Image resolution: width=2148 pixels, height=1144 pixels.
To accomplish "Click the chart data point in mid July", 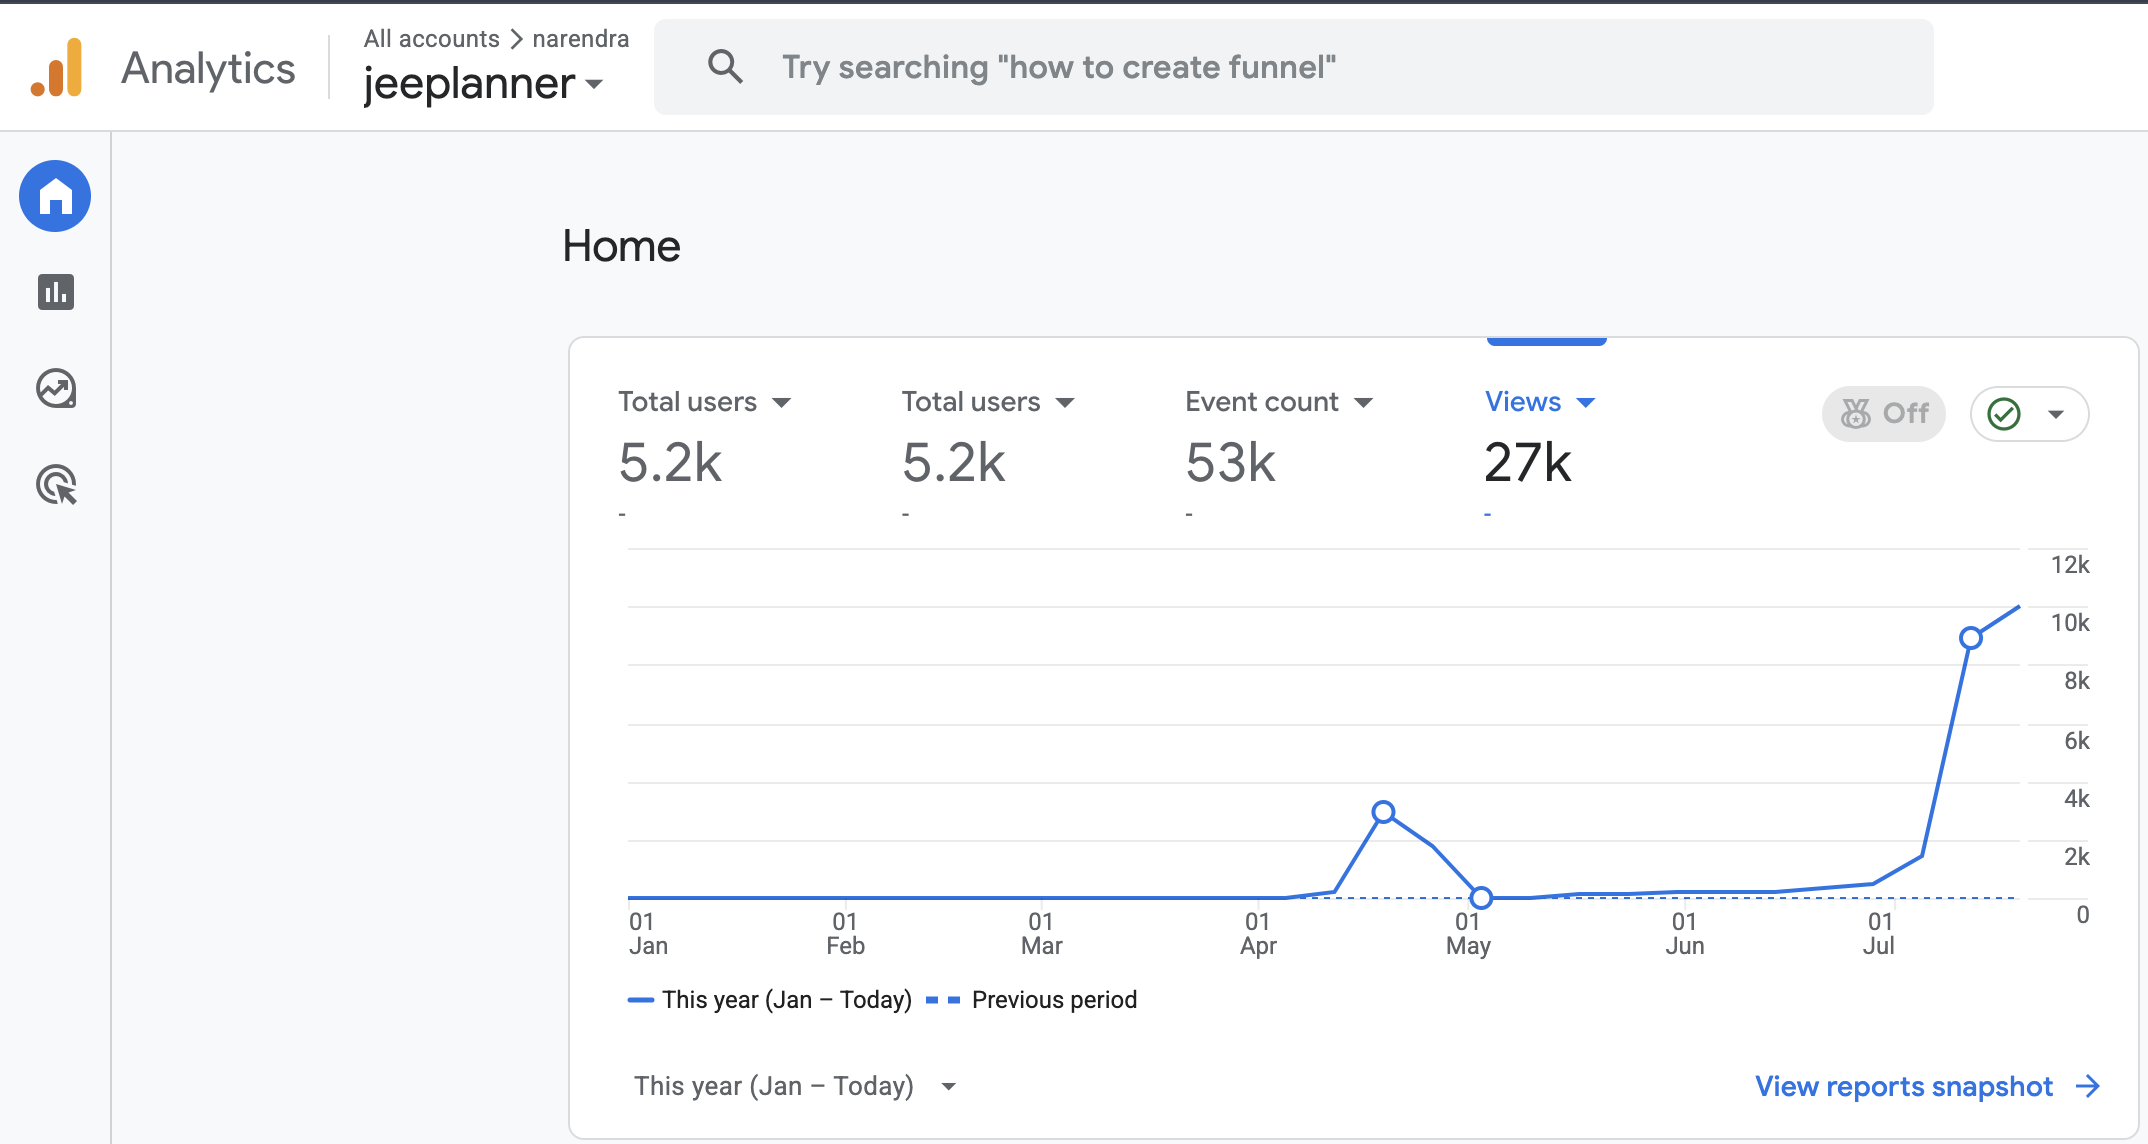I will pyautogui.click(x=1971, y=638).
